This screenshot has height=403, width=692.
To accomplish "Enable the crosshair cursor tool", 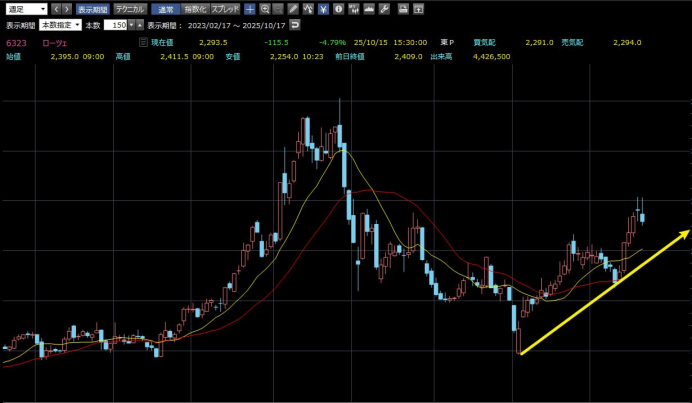I will pyautogui.click(x=249, y=8).
